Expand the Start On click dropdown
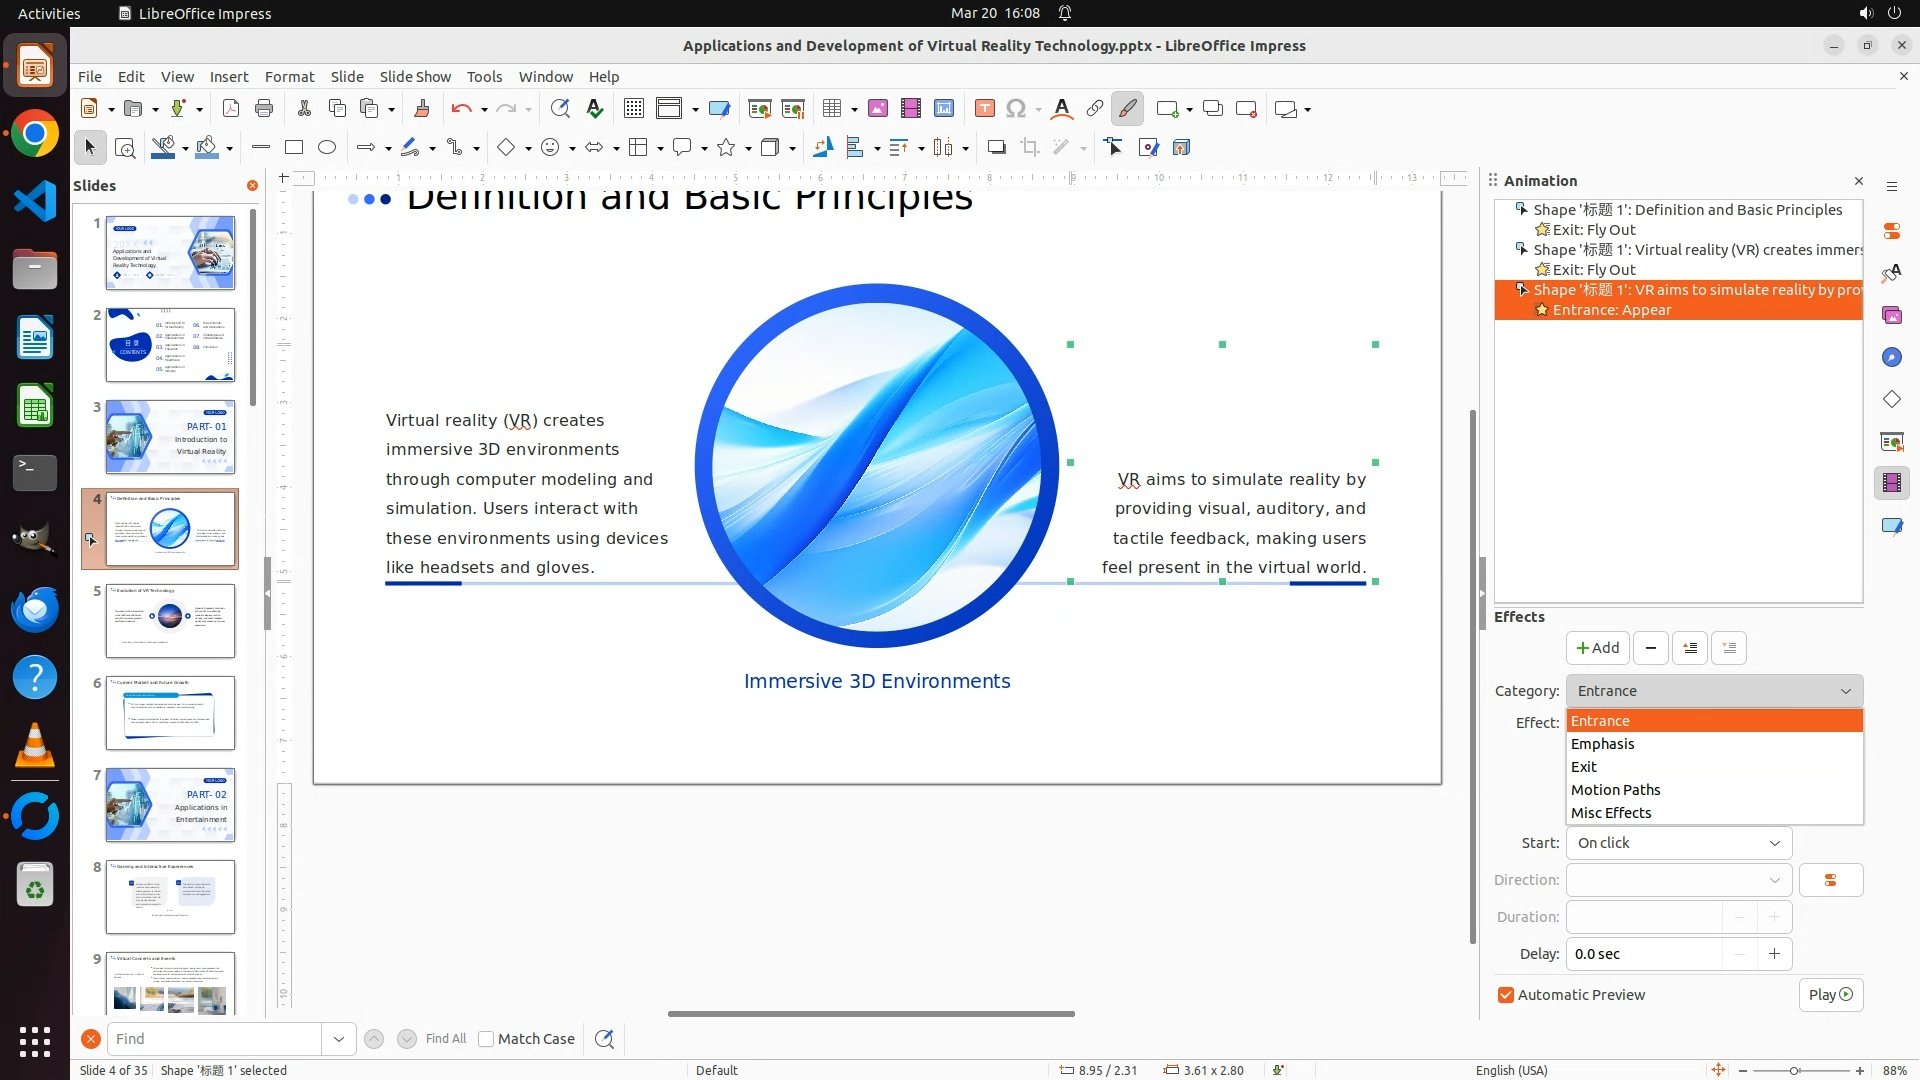The width and height of the screenshot is (1920, 1080). click(1679, 843)
